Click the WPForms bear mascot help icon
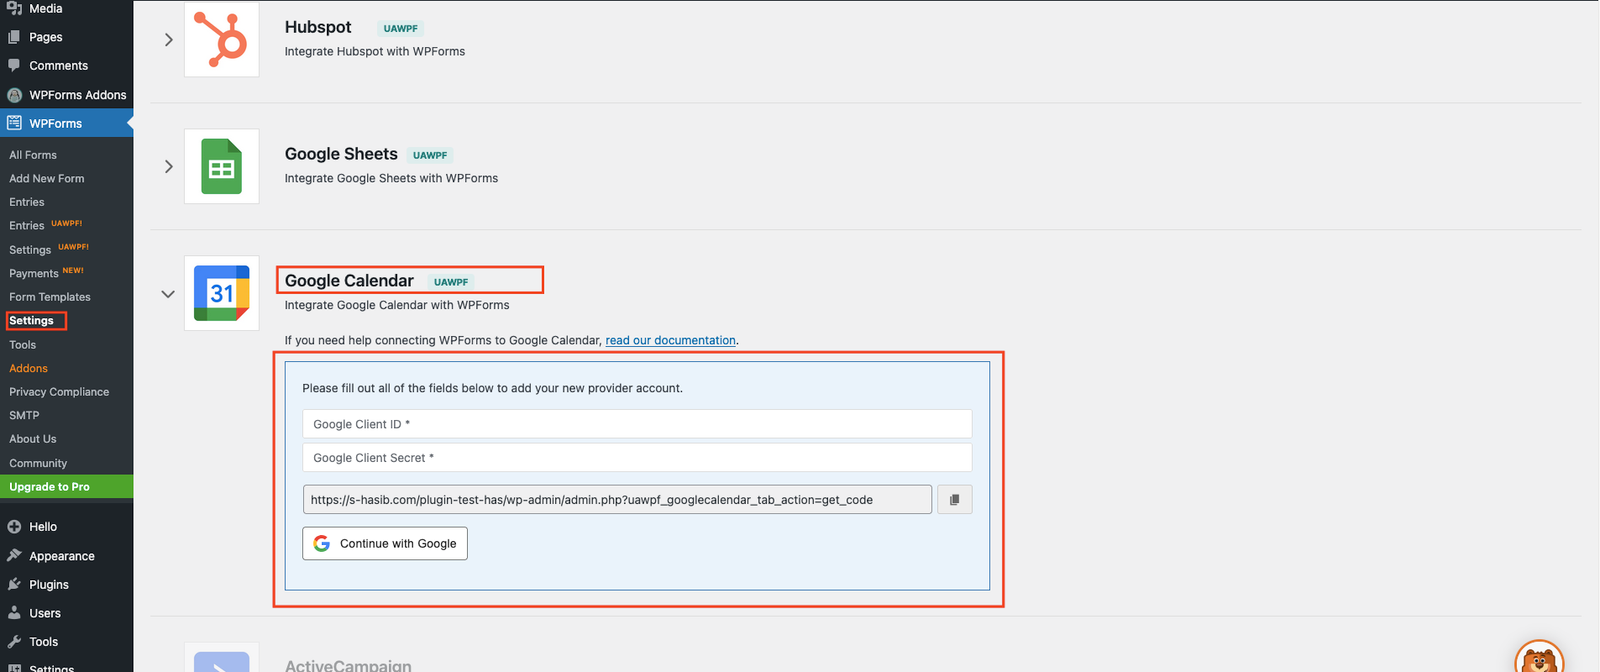 pyautogui.click(x=1538, y=658)
